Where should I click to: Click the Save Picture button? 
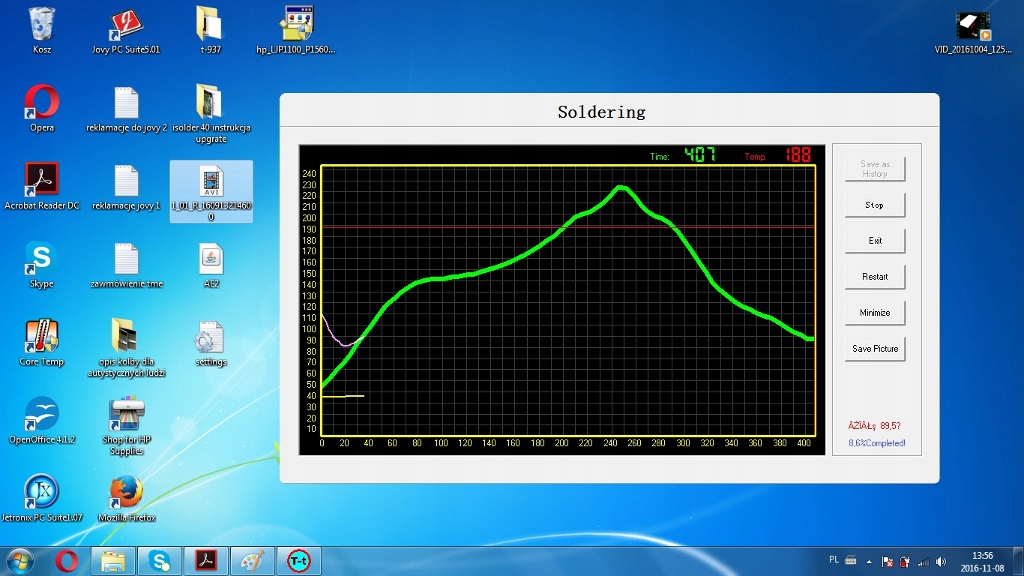(874, 349)
